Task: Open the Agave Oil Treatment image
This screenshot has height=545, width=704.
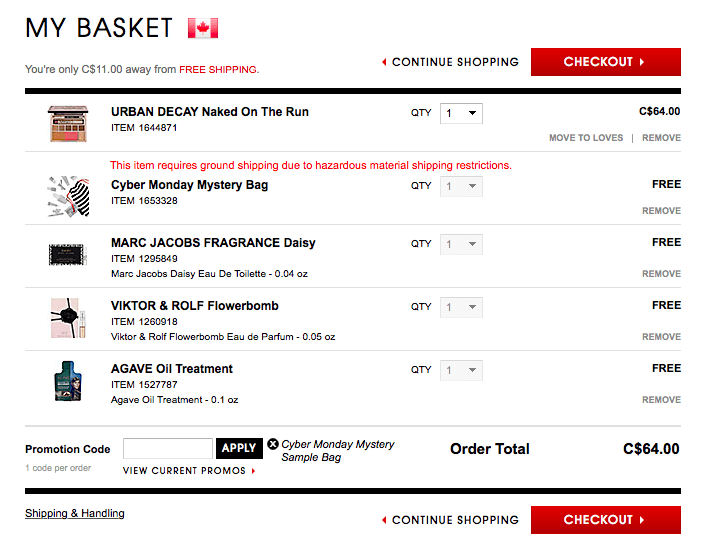Action: [x=68, y=381]
